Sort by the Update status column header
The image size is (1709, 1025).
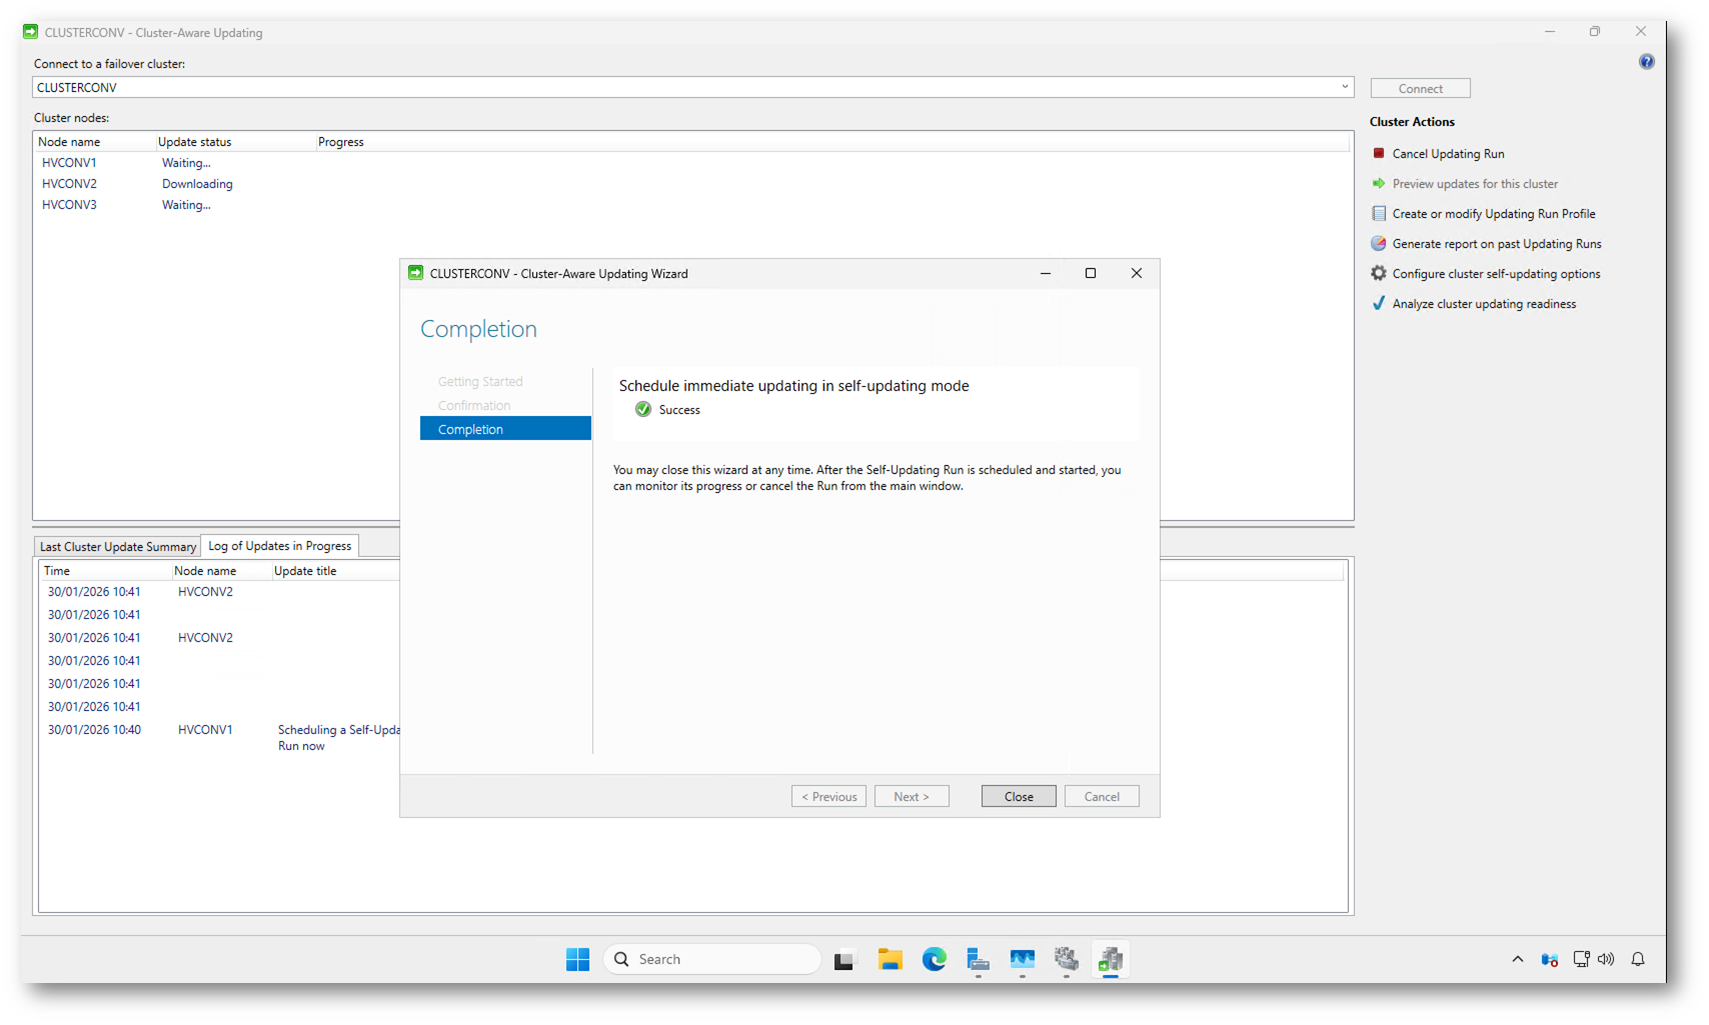coord(195,142)
